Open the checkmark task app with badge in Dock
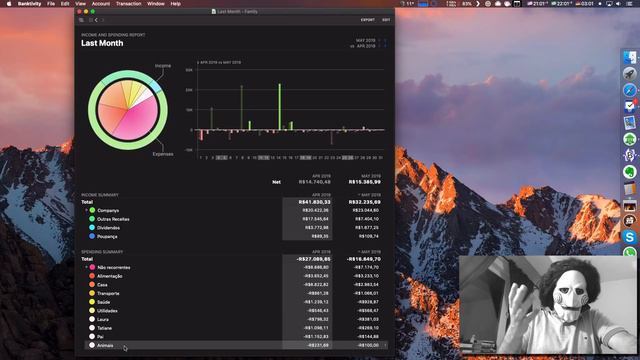The width and height of the screenshot is (640, 360). (629, 107)
